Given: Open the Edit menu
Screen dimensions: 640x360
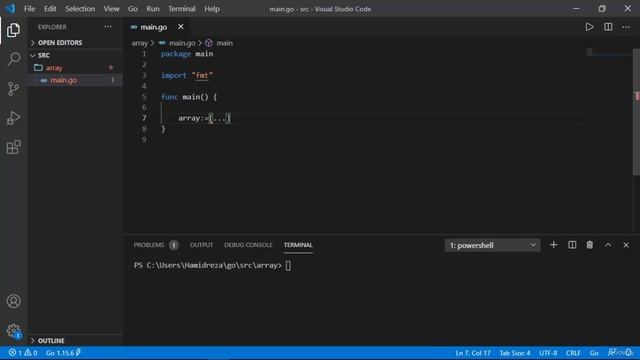Looking at the screenshot, I should 50,9.
